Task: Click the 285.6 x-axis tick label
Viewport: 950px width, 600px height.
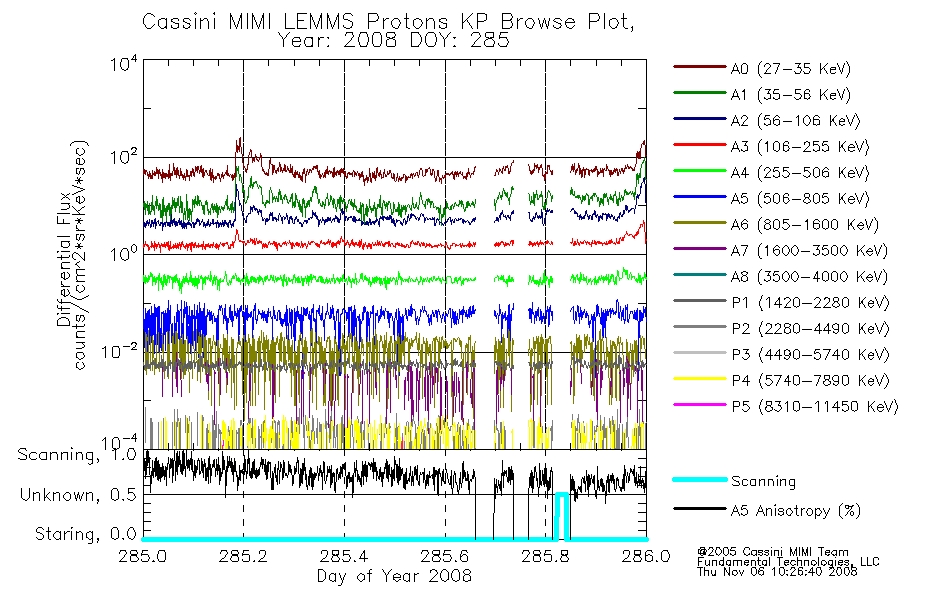Action: click(445, 556)
